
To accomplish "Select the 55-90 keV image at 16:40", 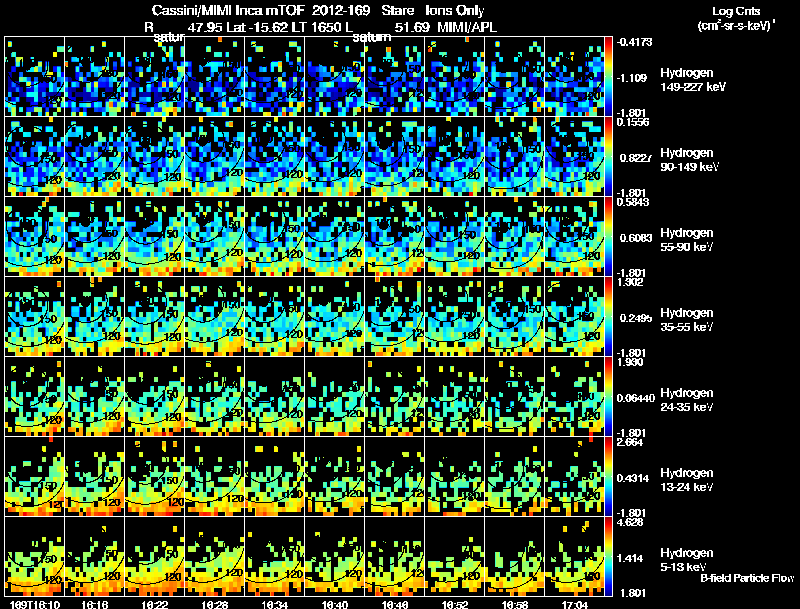I will coord(334,236).
